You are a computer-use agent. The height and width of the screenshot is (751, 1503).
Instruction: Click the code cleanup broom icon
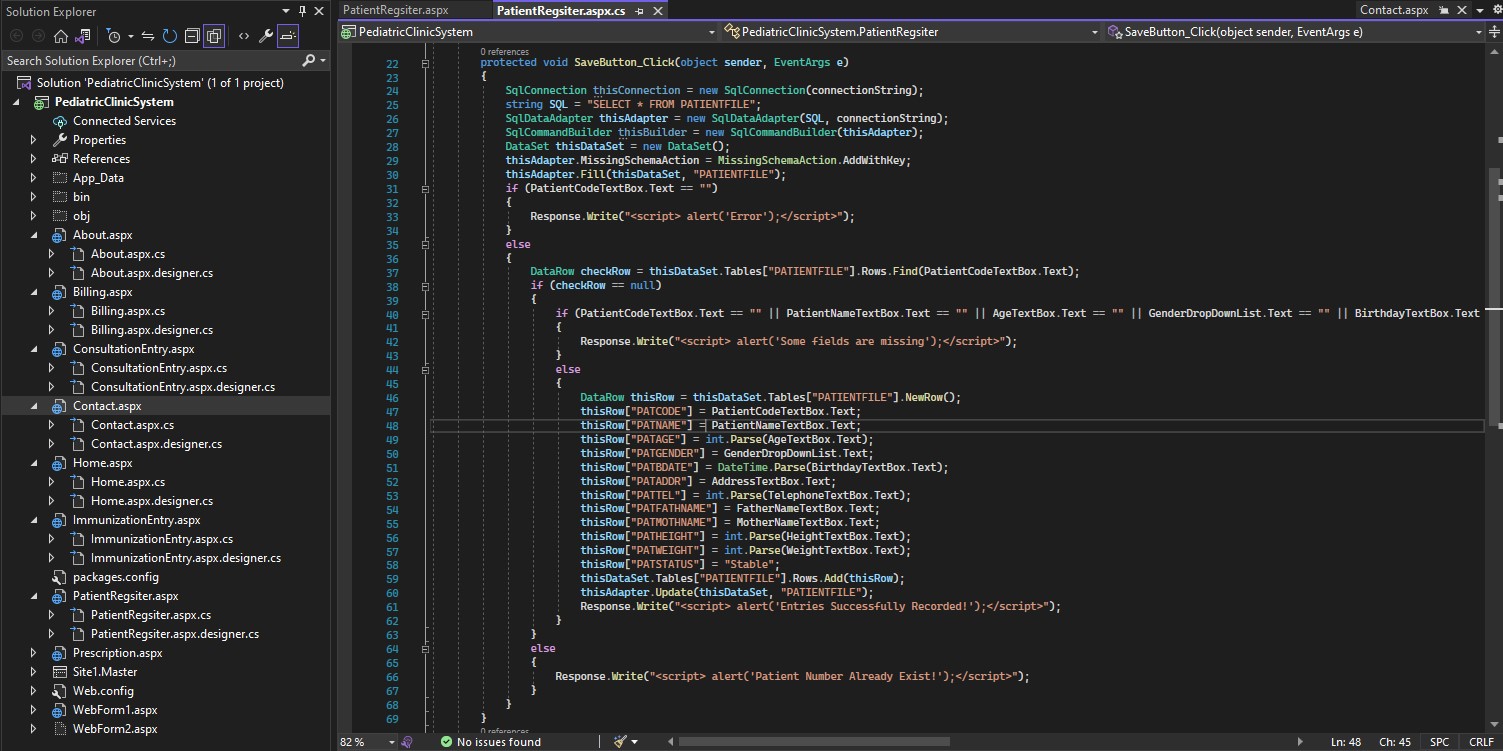tap(620, 742)
